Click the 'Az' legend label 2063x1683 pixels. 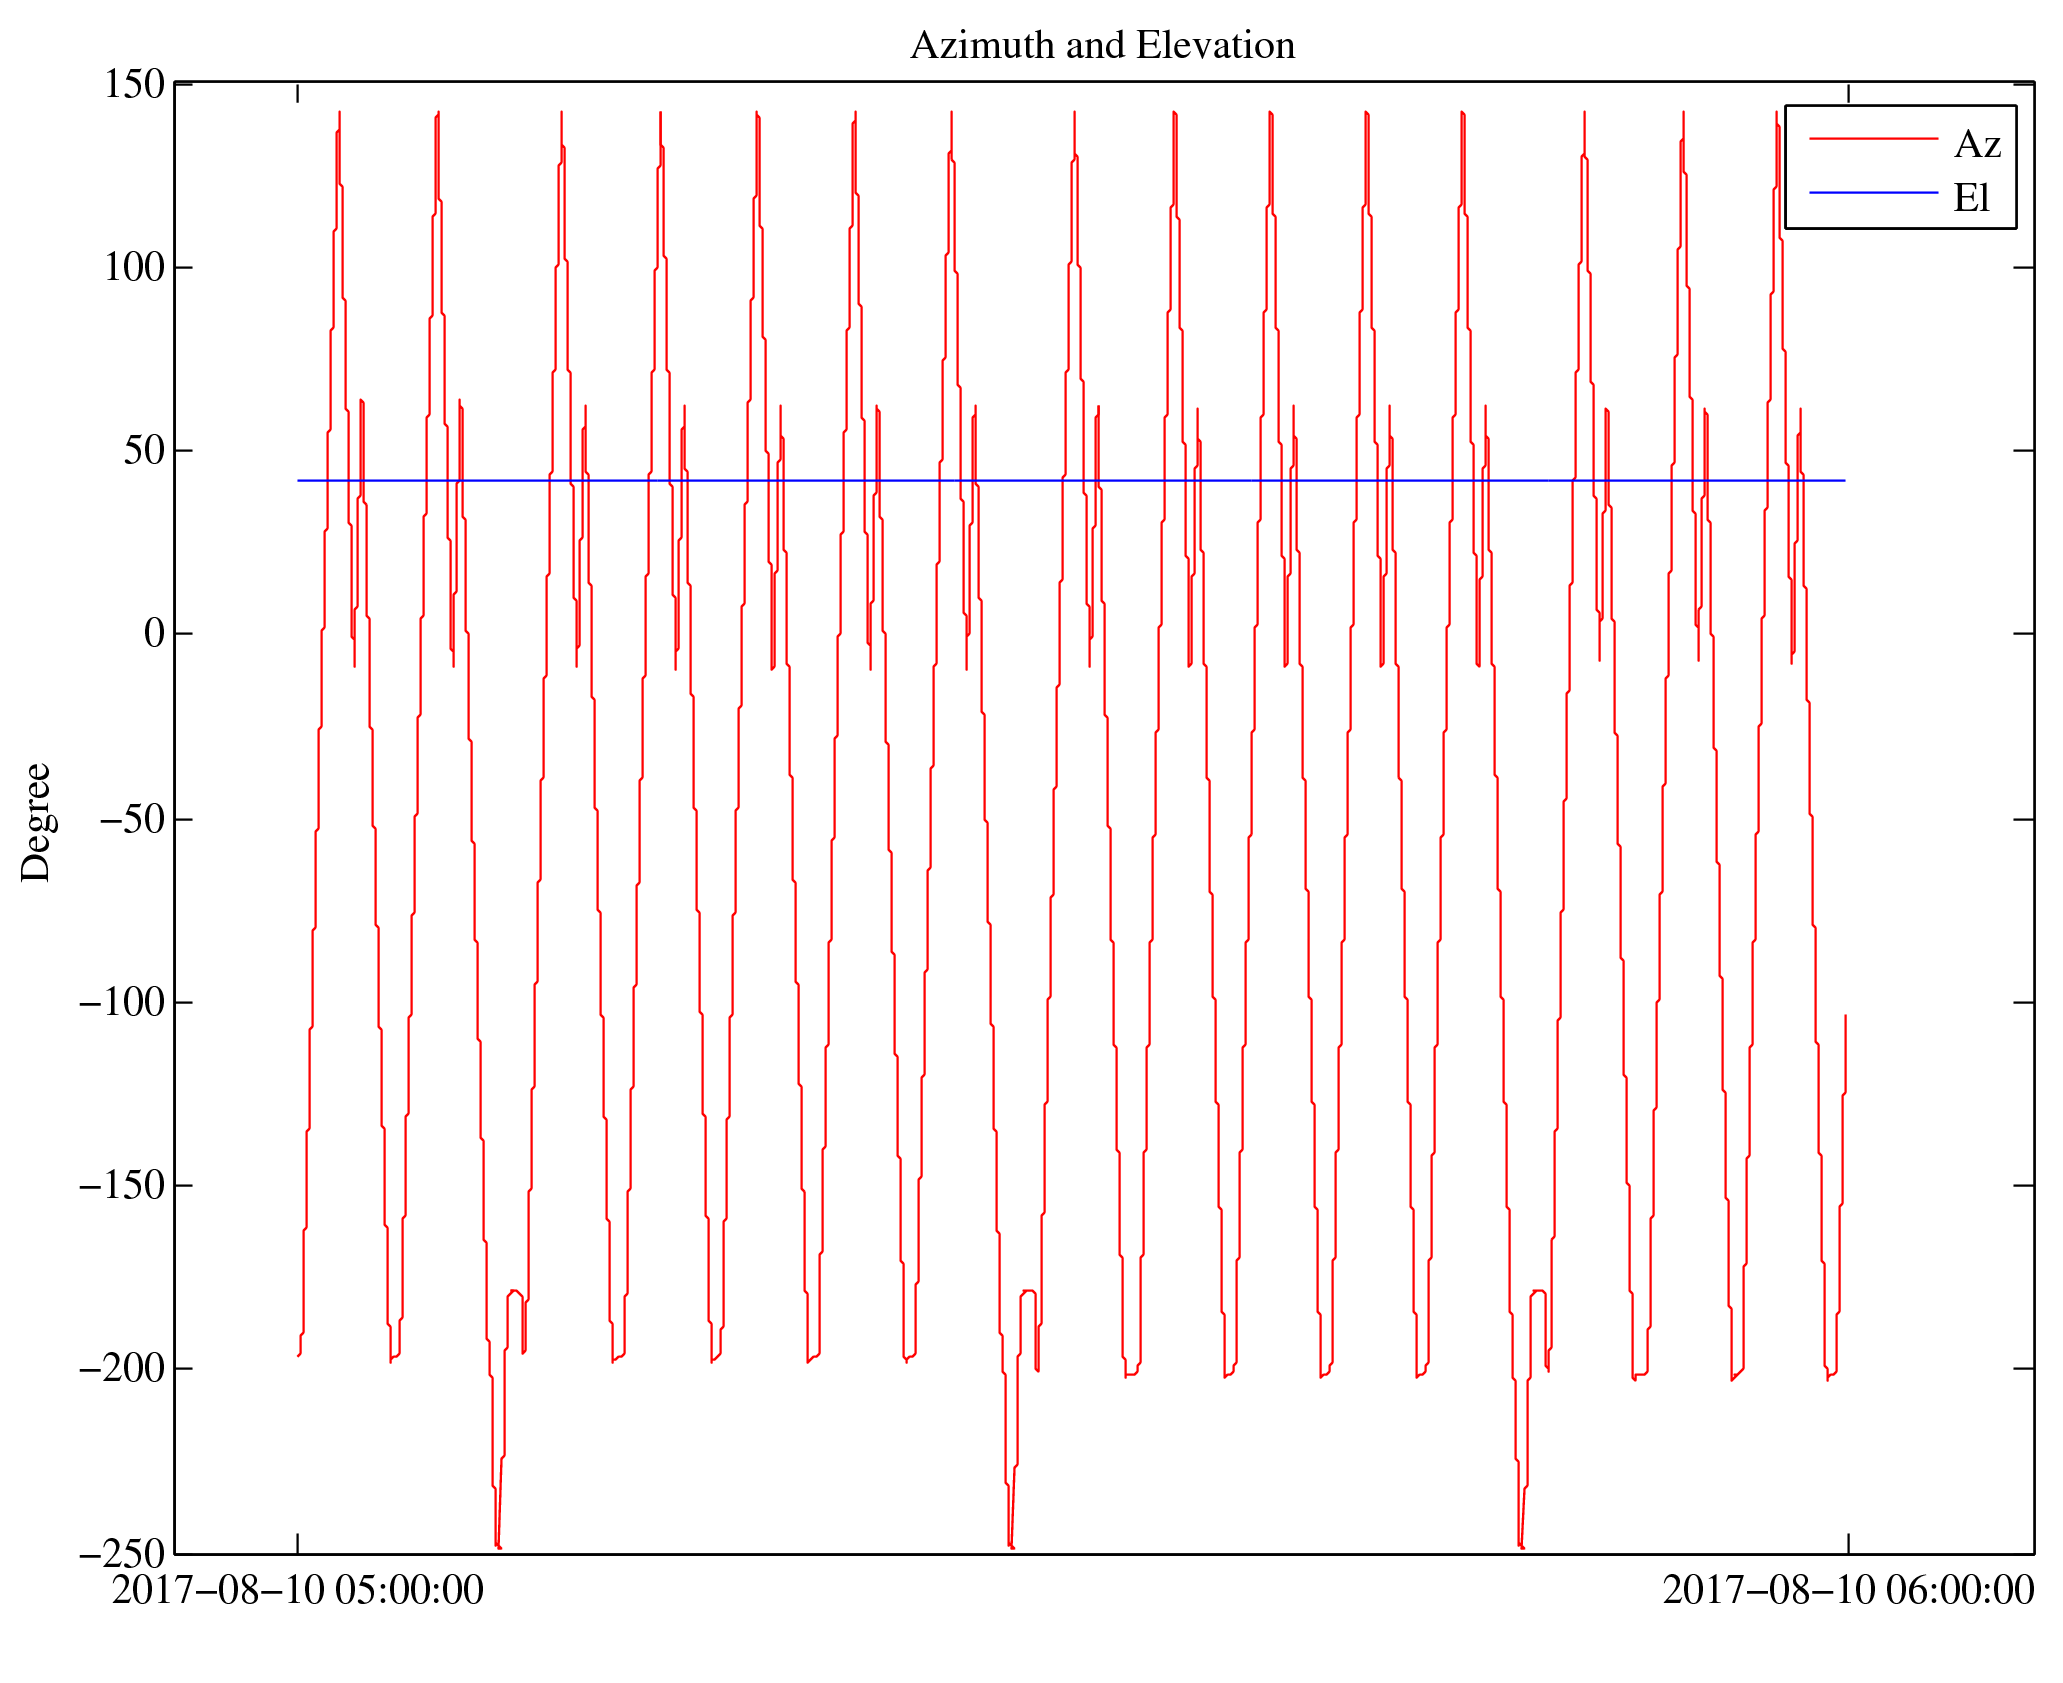click(1977, 145)
